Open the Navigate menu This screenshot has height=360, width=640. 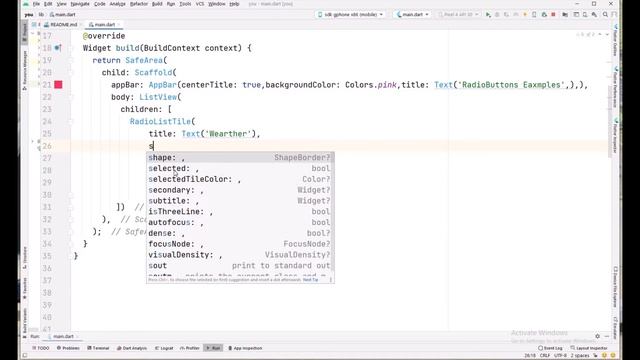point(80,4)
